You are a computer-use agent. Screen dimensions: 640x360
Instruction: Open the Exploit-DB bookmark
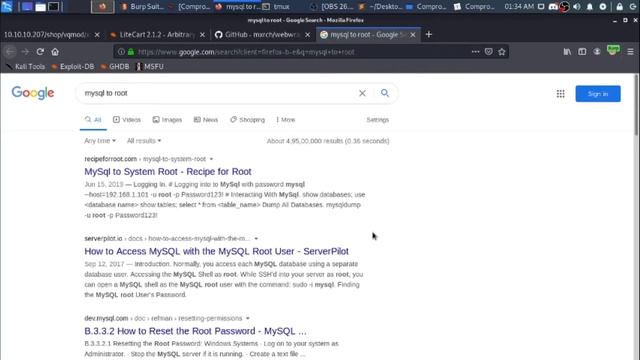pyautogui.click(x=73, y=67)
